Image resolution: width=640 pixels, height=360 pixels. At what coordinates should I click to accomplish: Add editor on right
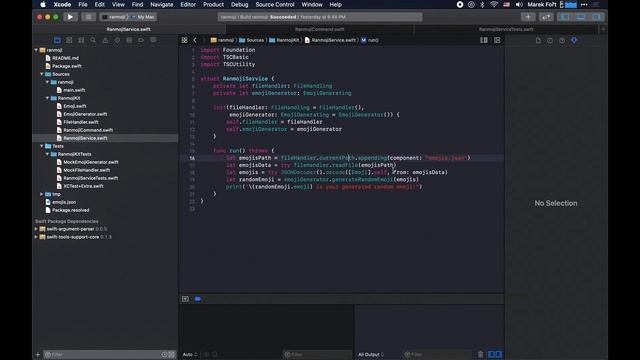497,40
